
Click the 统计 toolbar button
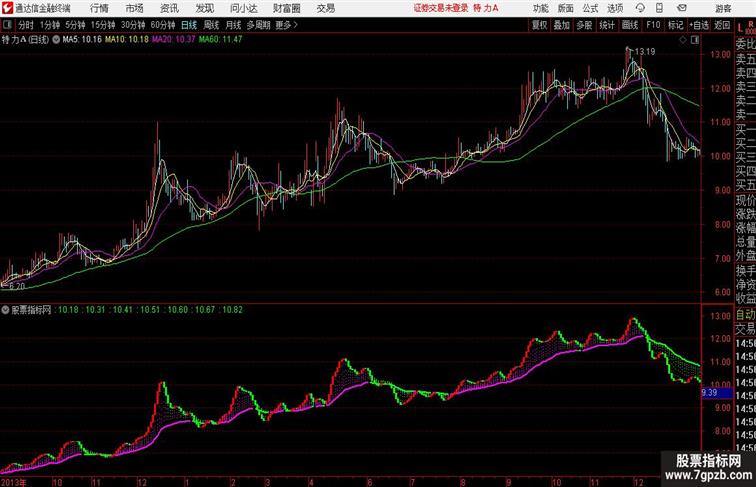(607, 25)
